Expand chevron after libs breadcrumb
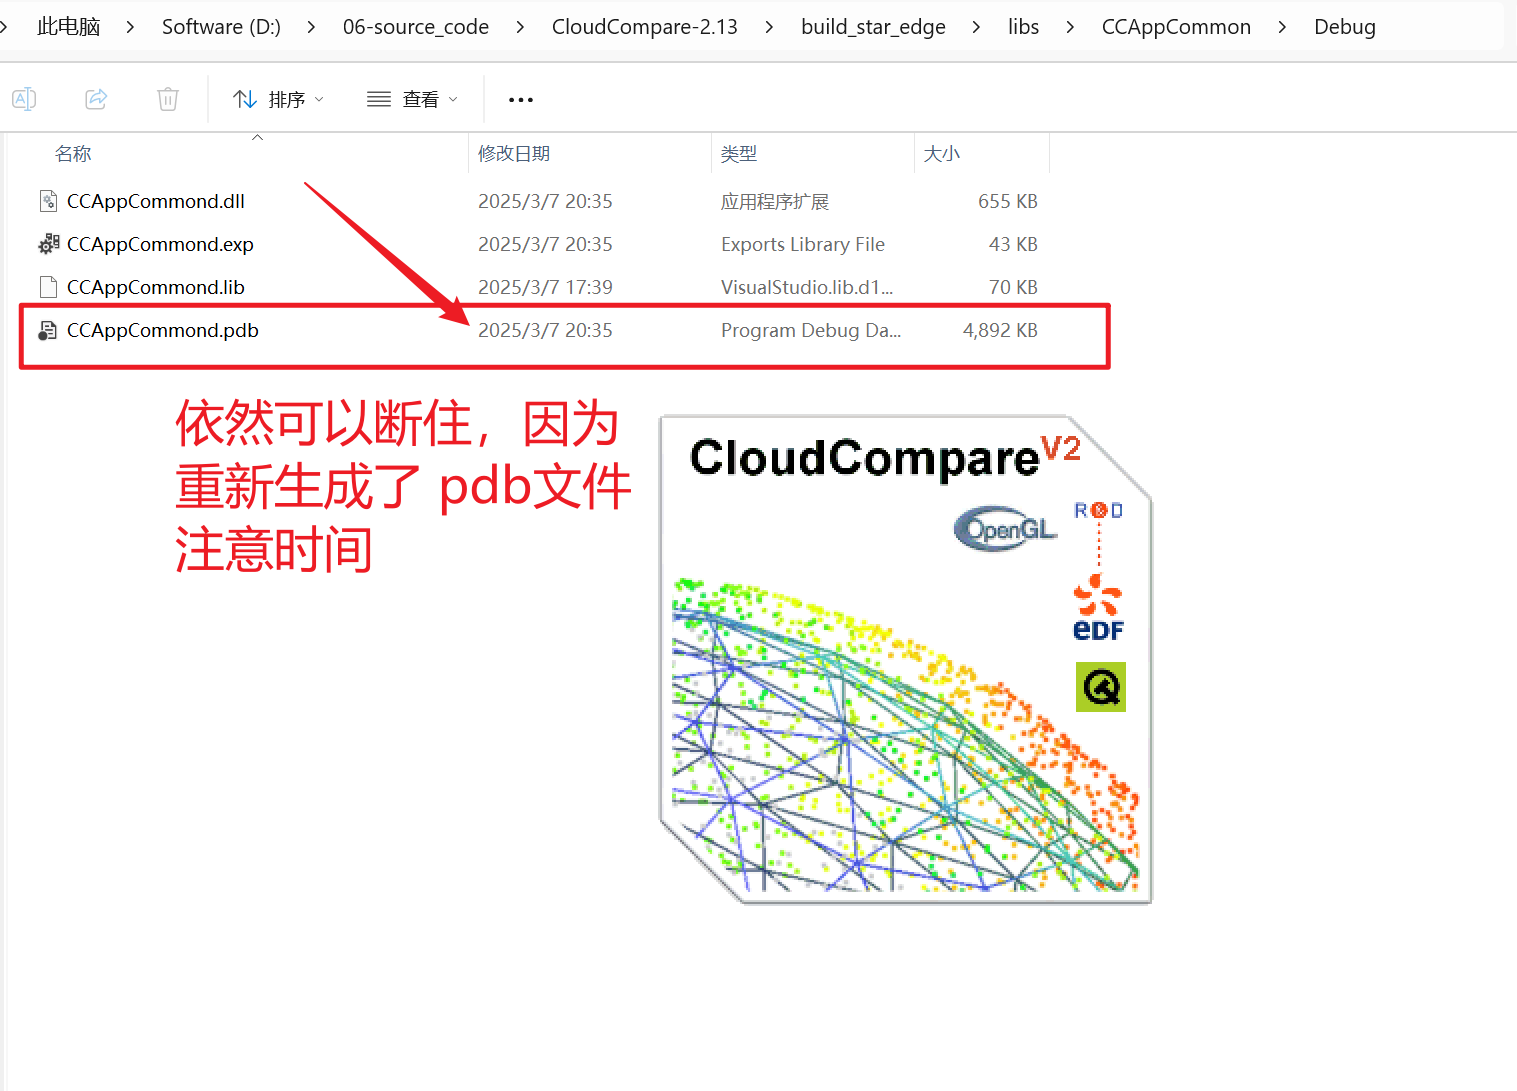1517x1091 pixels. tap(1070, 27)
